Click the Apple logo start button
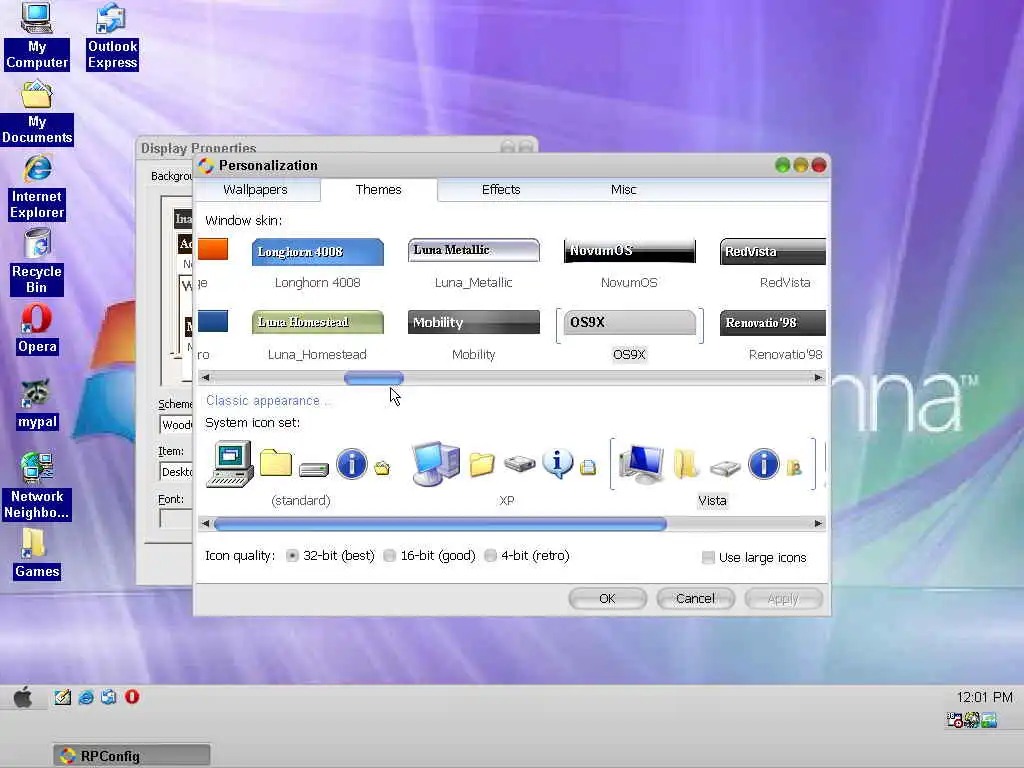 (x=23, y=697)
